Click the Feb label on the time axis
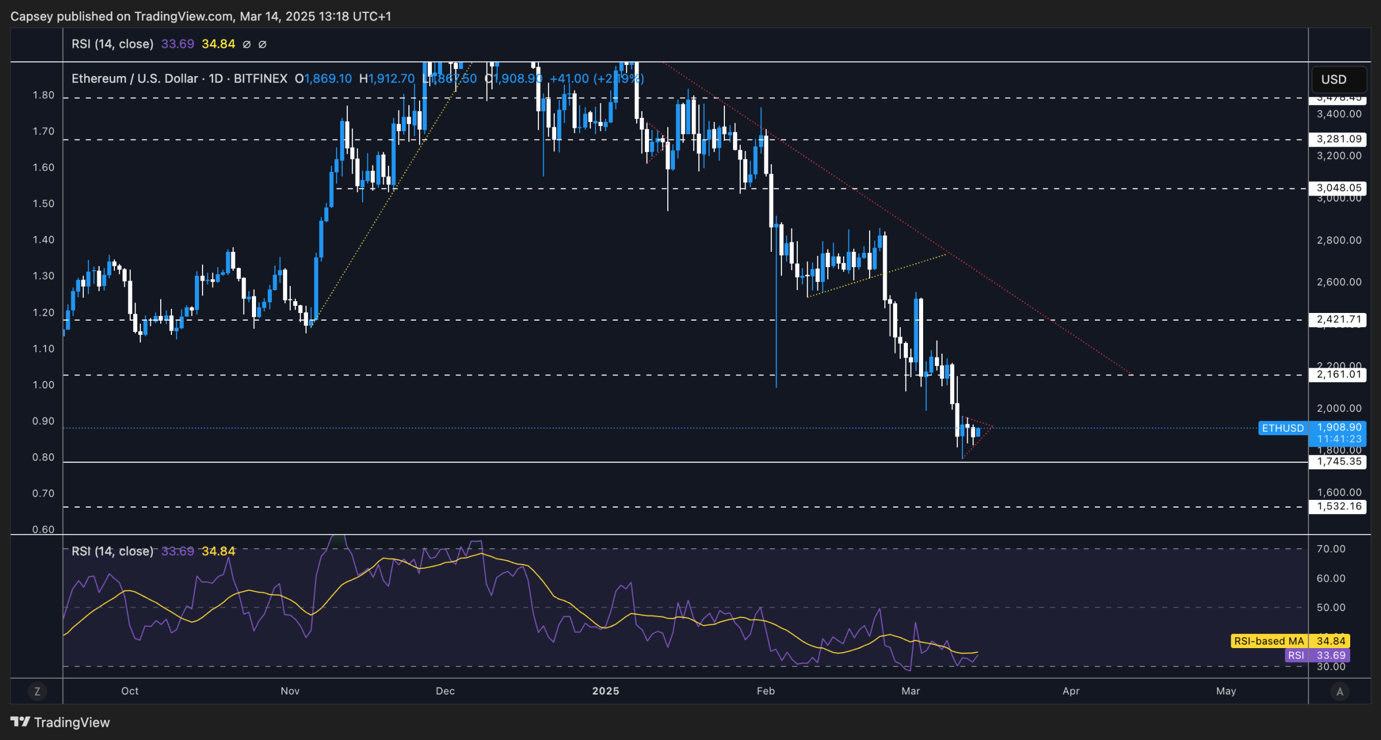Image resolution: width=1381 pixels, height=740 pixels. [x=765, y=691]
